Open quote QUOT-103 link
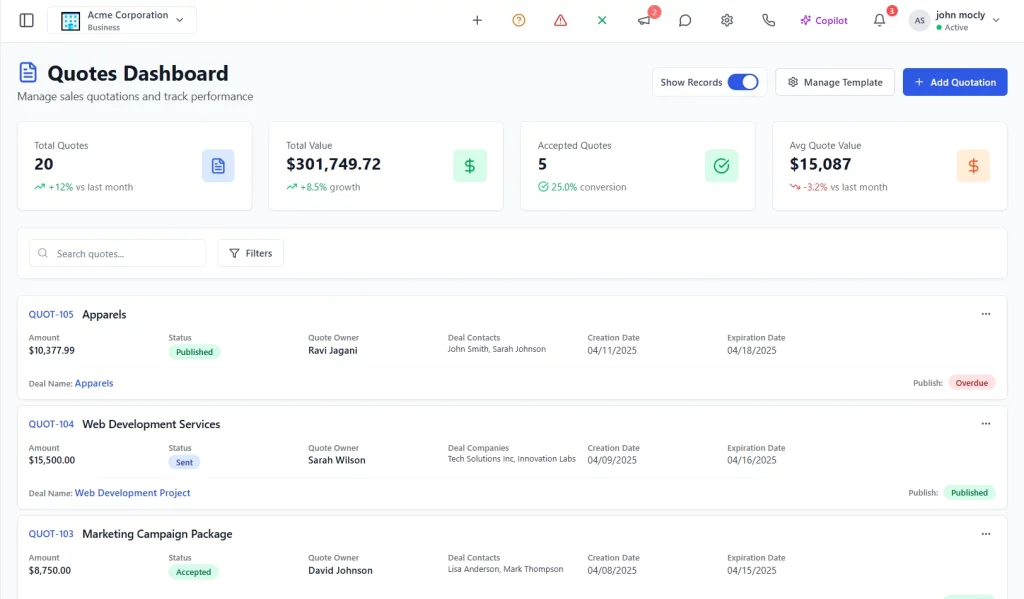Image resolution: width=1024 pixels, height=599 pixels. tap(51, 534)
